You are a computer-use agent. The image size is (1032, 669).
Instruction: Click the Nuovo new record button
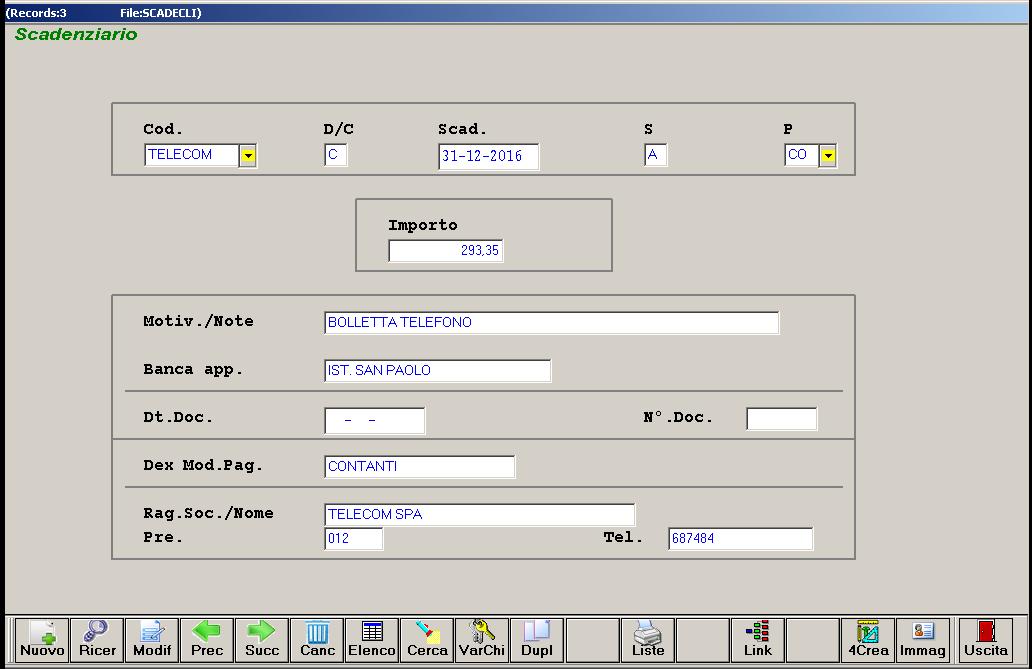click(x=42, y=639)
